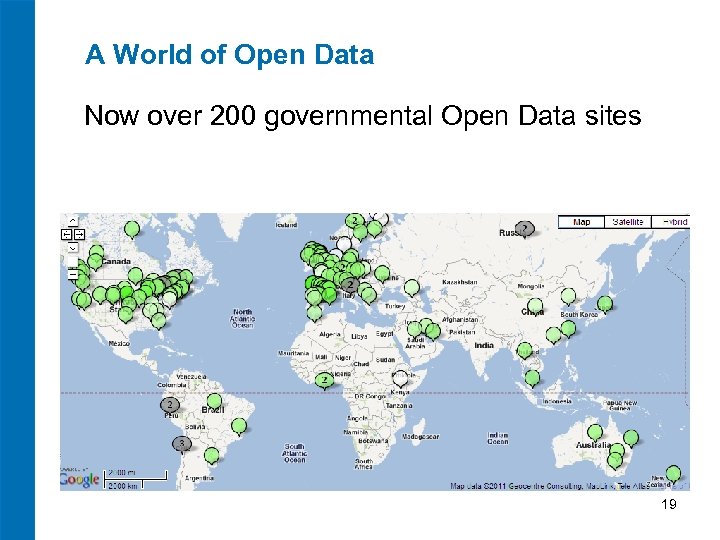The height and width of the screenshot is (540, 720).
Task: Click the Madagascar label on map
Action: [x=420, y=437]
